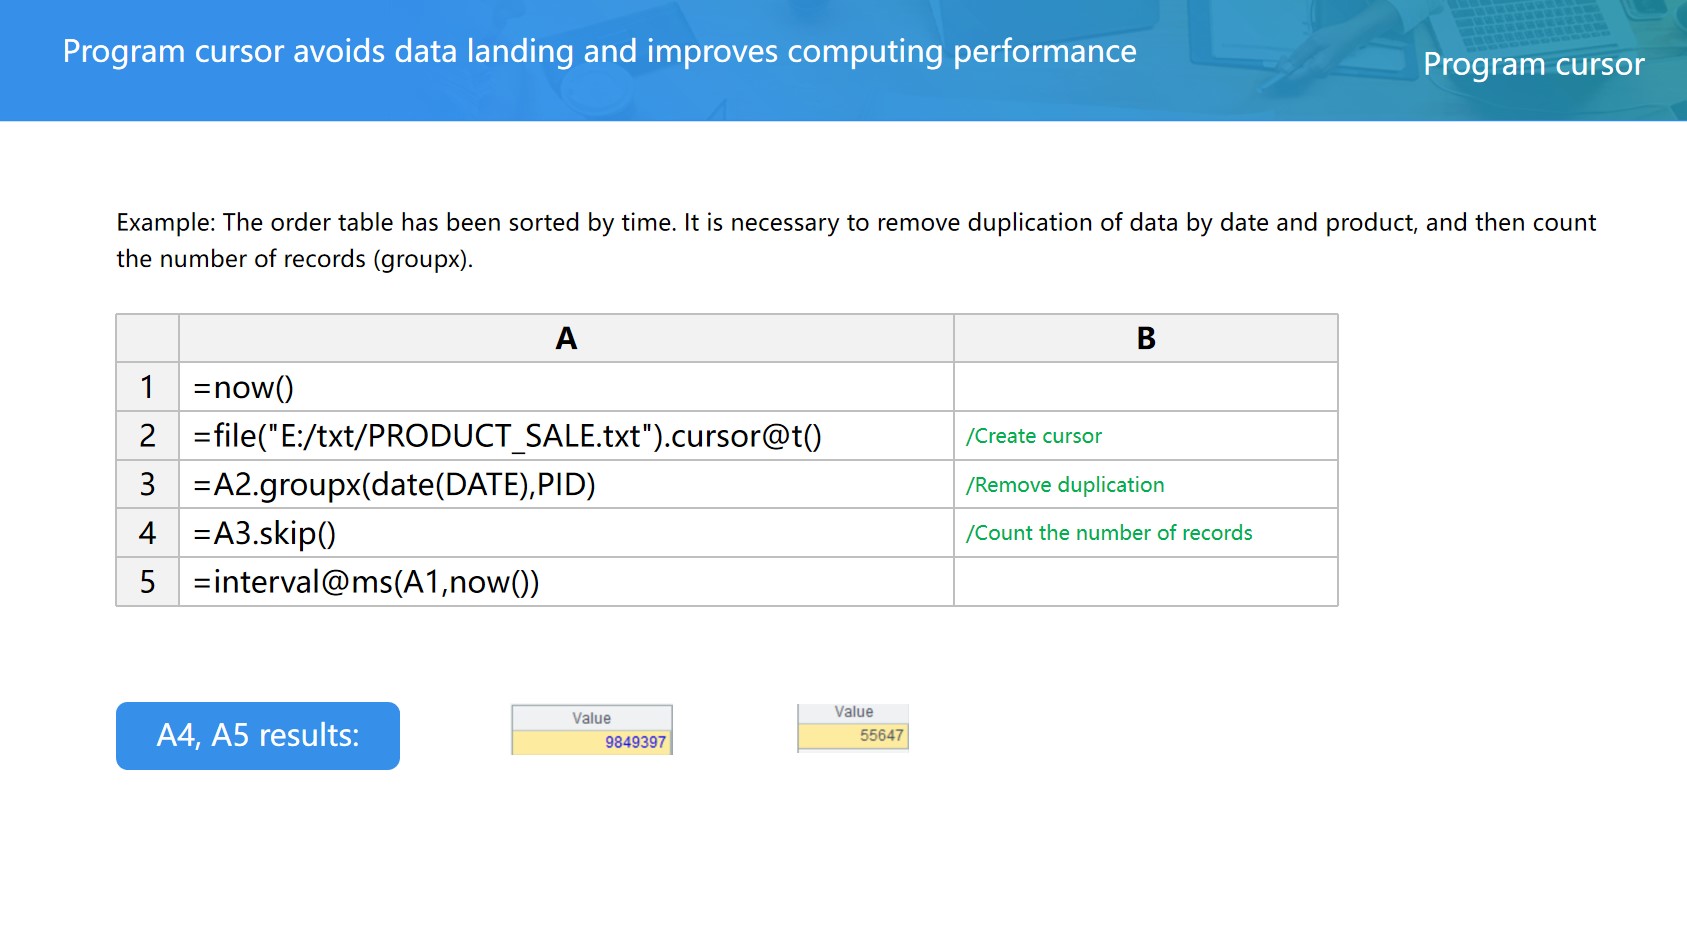Select the "/Remove duplication" comment cell

pyautogui.click(x=1145, y=485)
